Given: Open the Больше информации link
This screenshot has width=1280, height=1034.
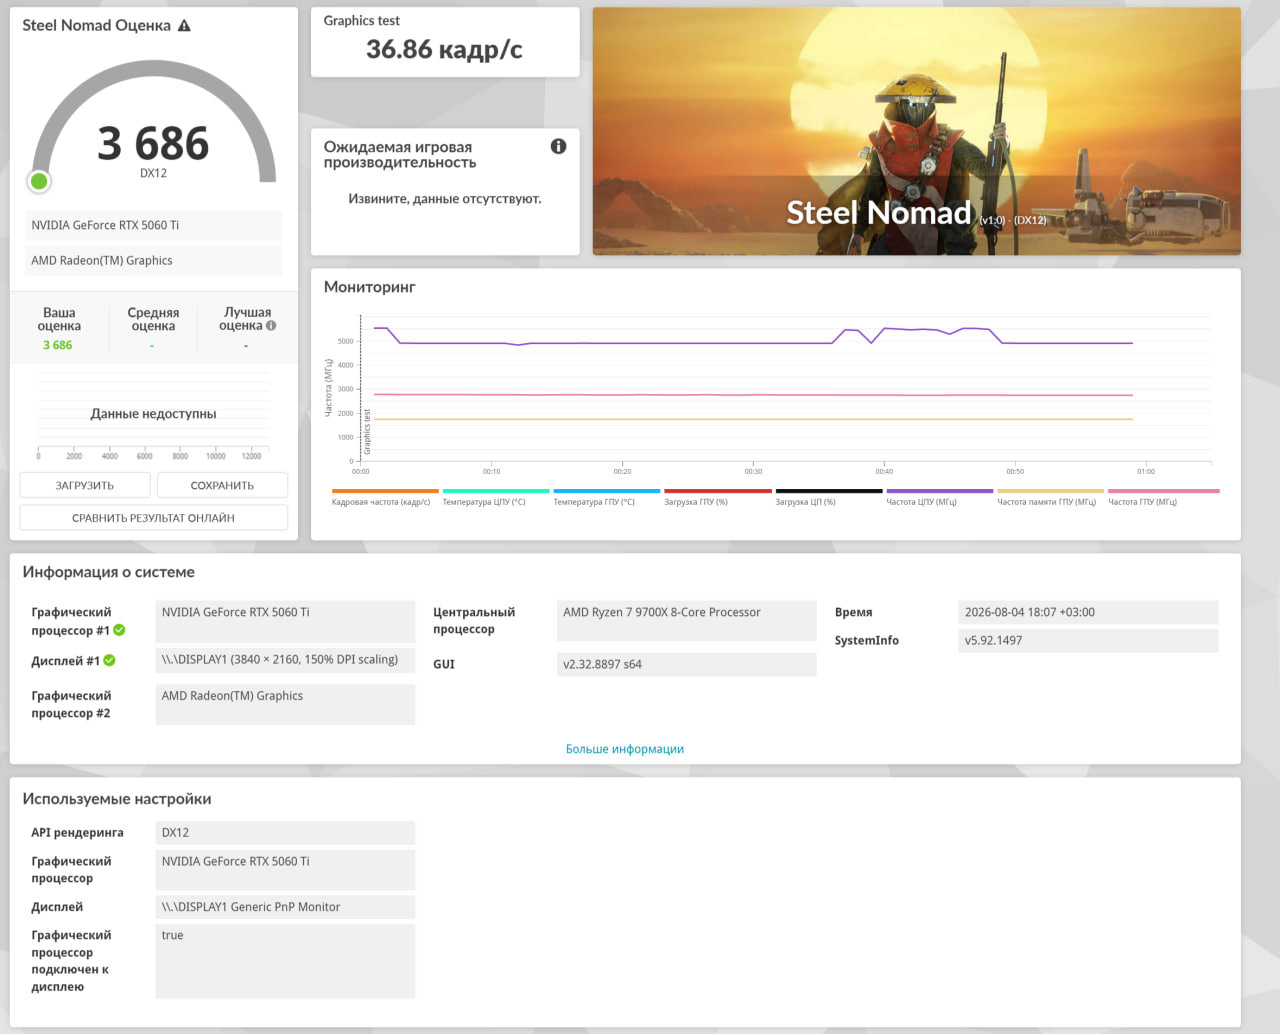Looking at the screenshot, I should (625, 749).
